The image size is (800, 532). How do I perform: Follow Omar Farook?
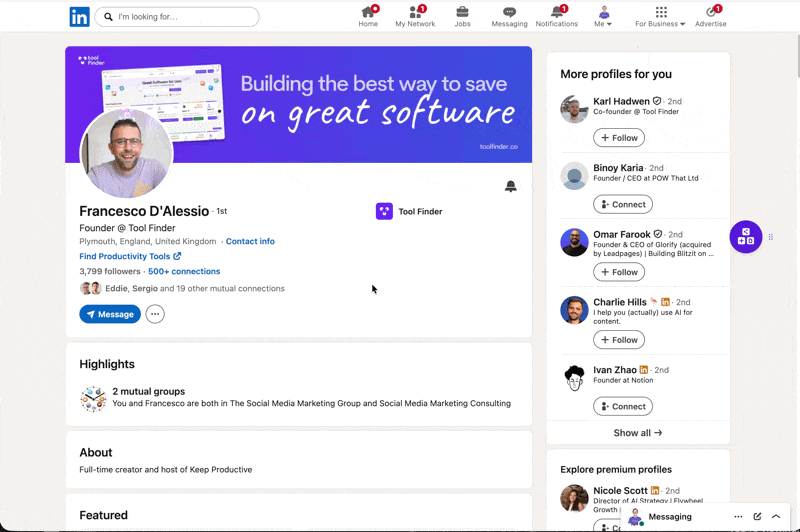pos(619,272)
